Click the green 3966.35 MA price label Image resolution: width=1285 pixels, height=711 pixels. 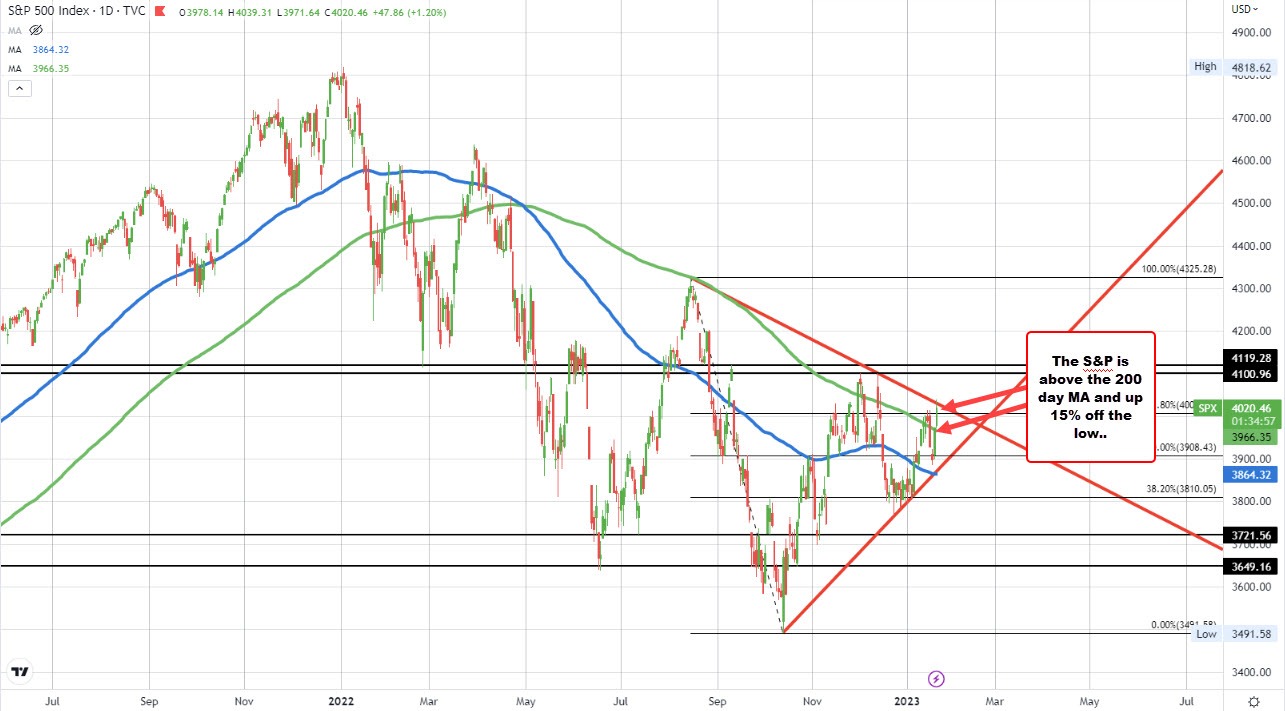[x=1249, y=437]
